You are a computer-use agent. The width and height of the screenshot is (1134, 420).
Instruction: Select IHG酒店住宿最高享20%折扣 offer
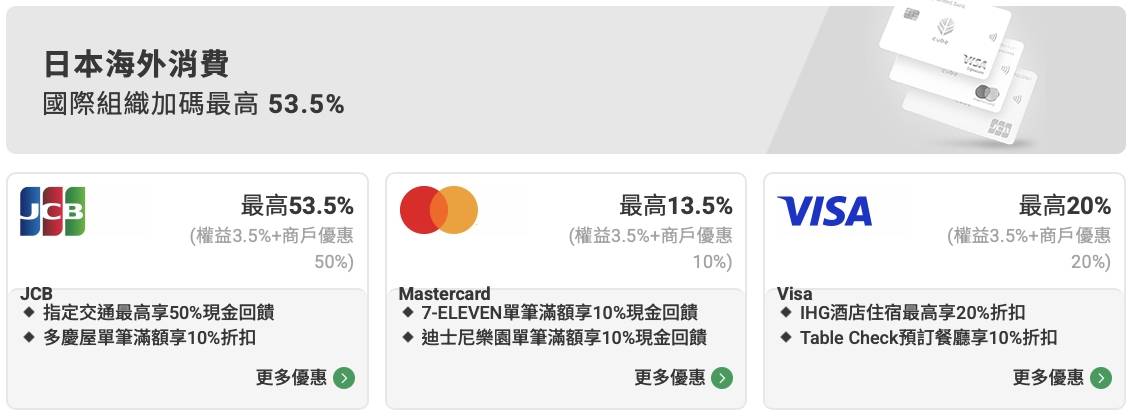pyautogui.click(x=912, y=313)
